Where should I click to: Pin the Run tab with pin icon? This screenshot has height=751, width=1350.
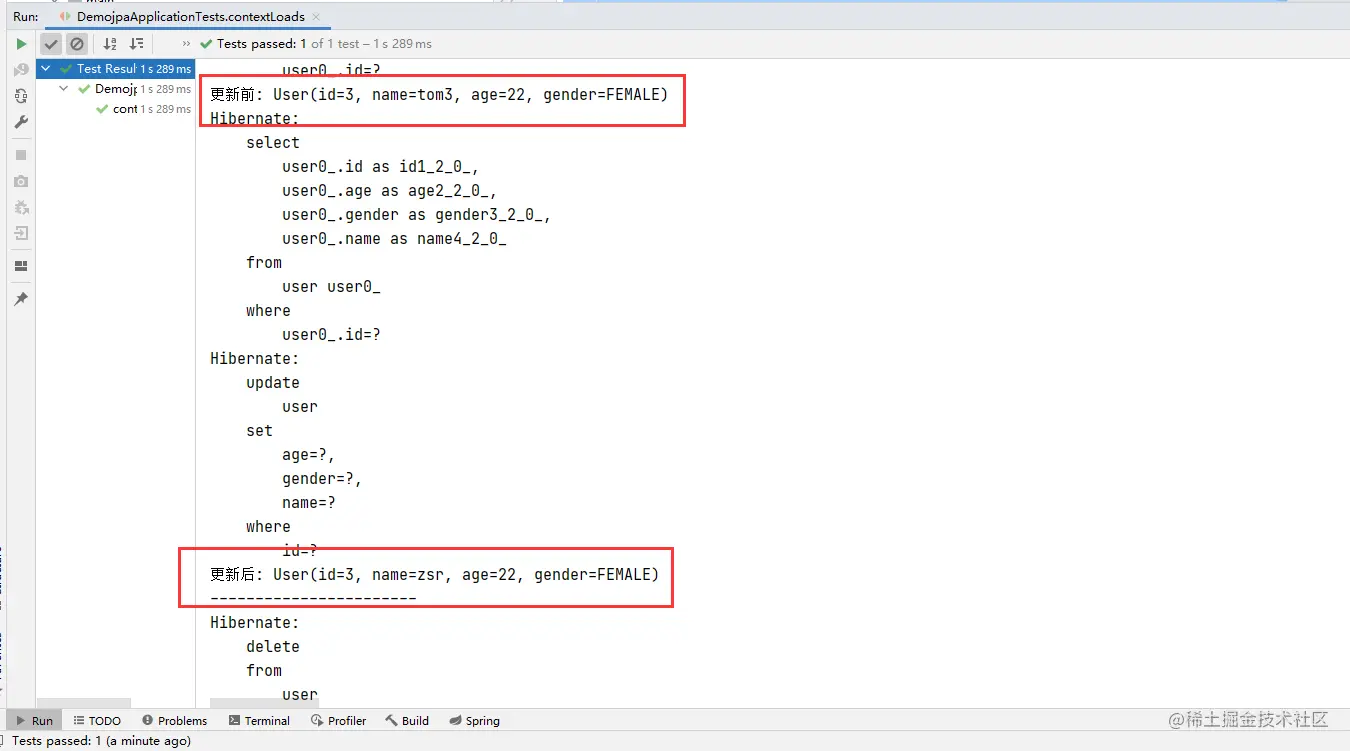(x=21, y=299)
